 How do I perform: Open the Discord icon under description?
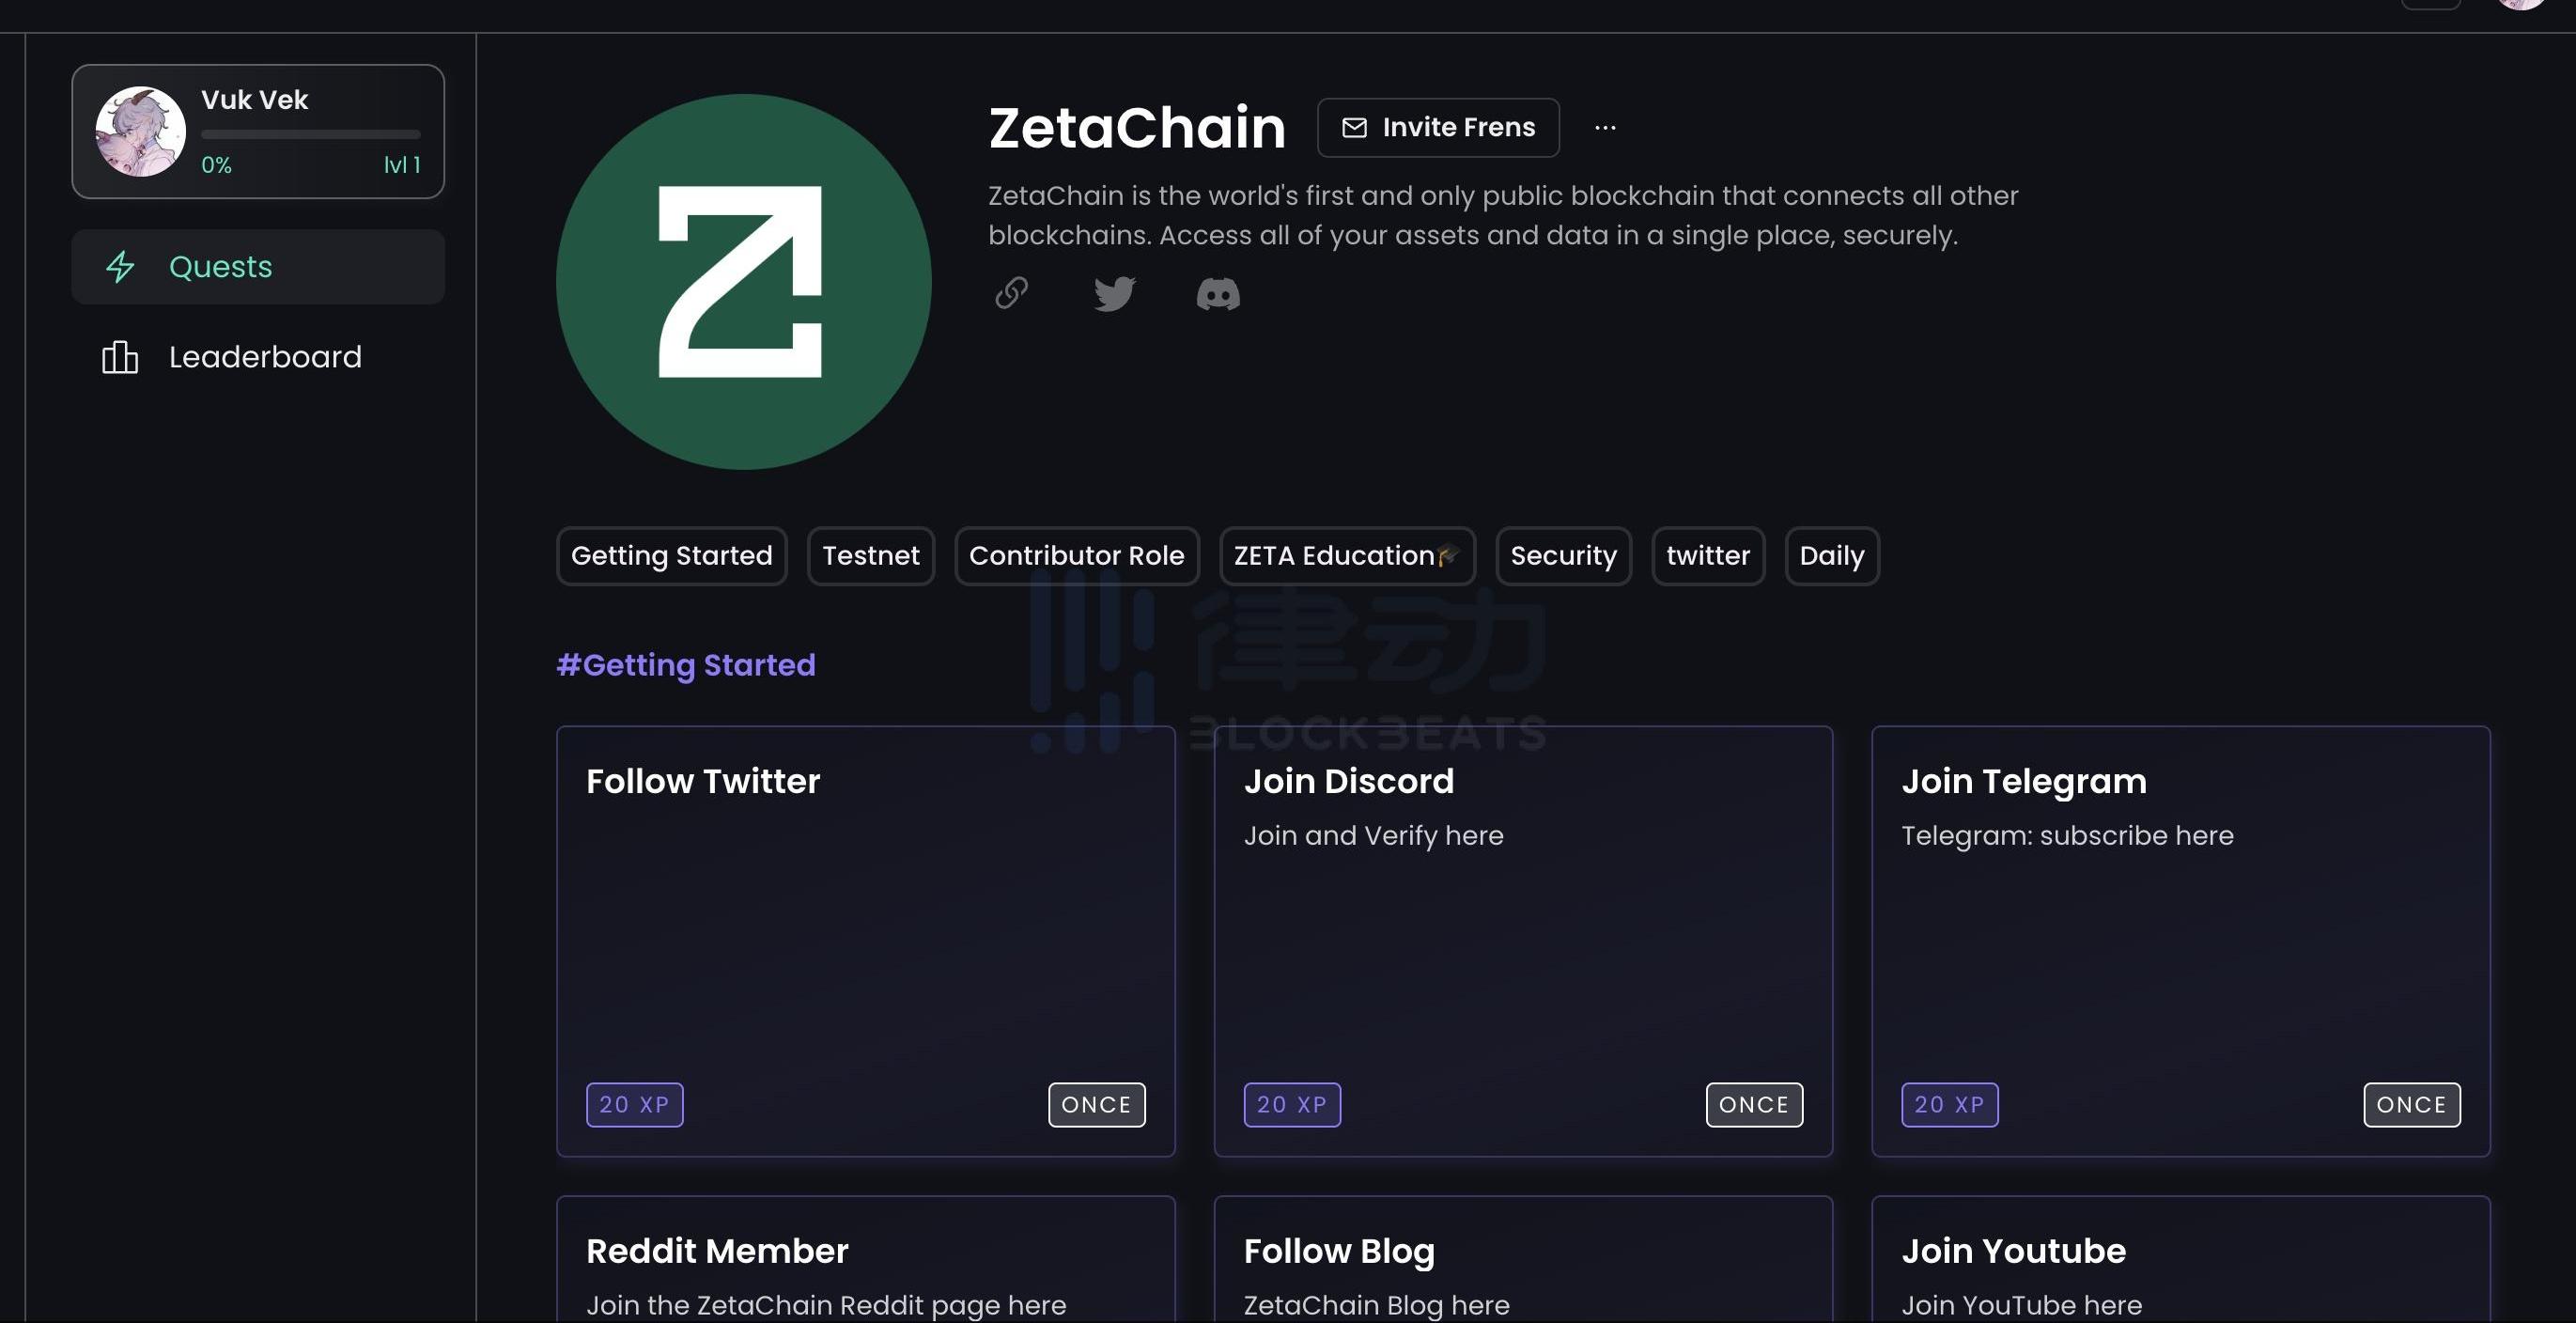[1217, 294]
